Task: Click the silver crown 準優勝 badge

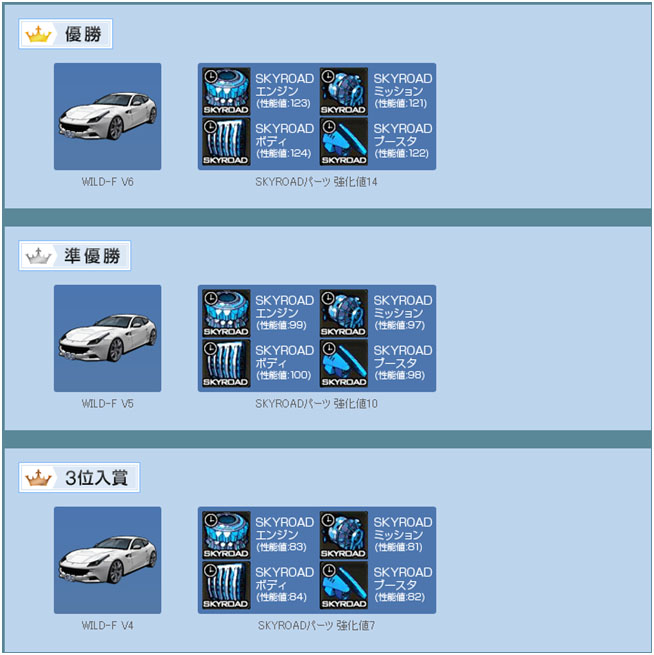Action: click(75, 256)
